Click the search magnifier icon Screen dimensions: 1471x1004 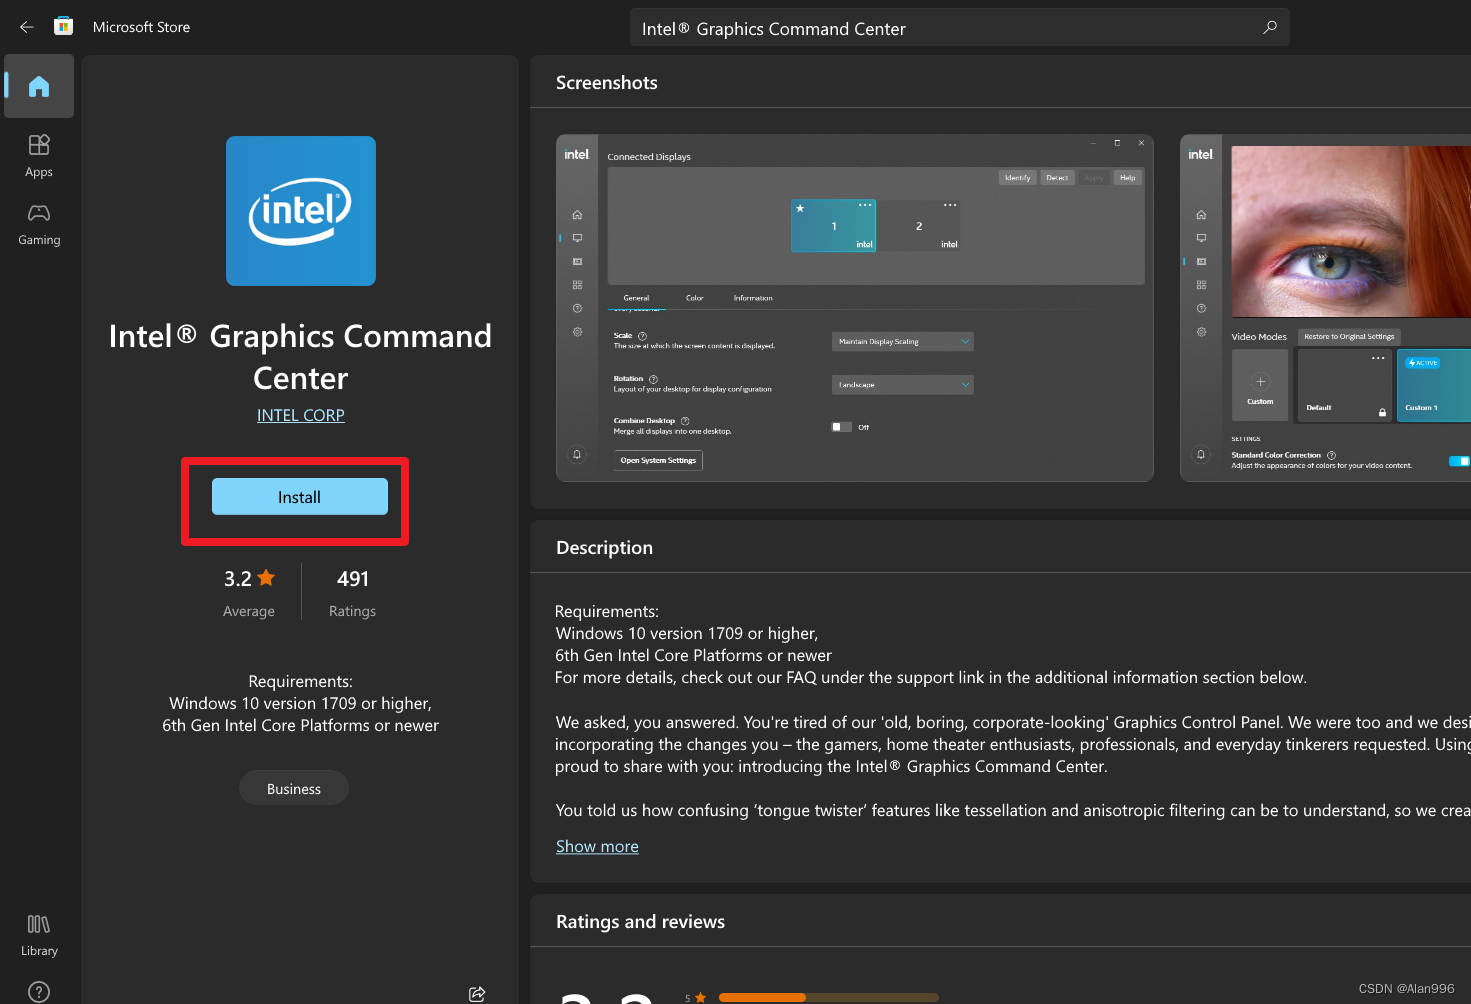[1269, 28]
